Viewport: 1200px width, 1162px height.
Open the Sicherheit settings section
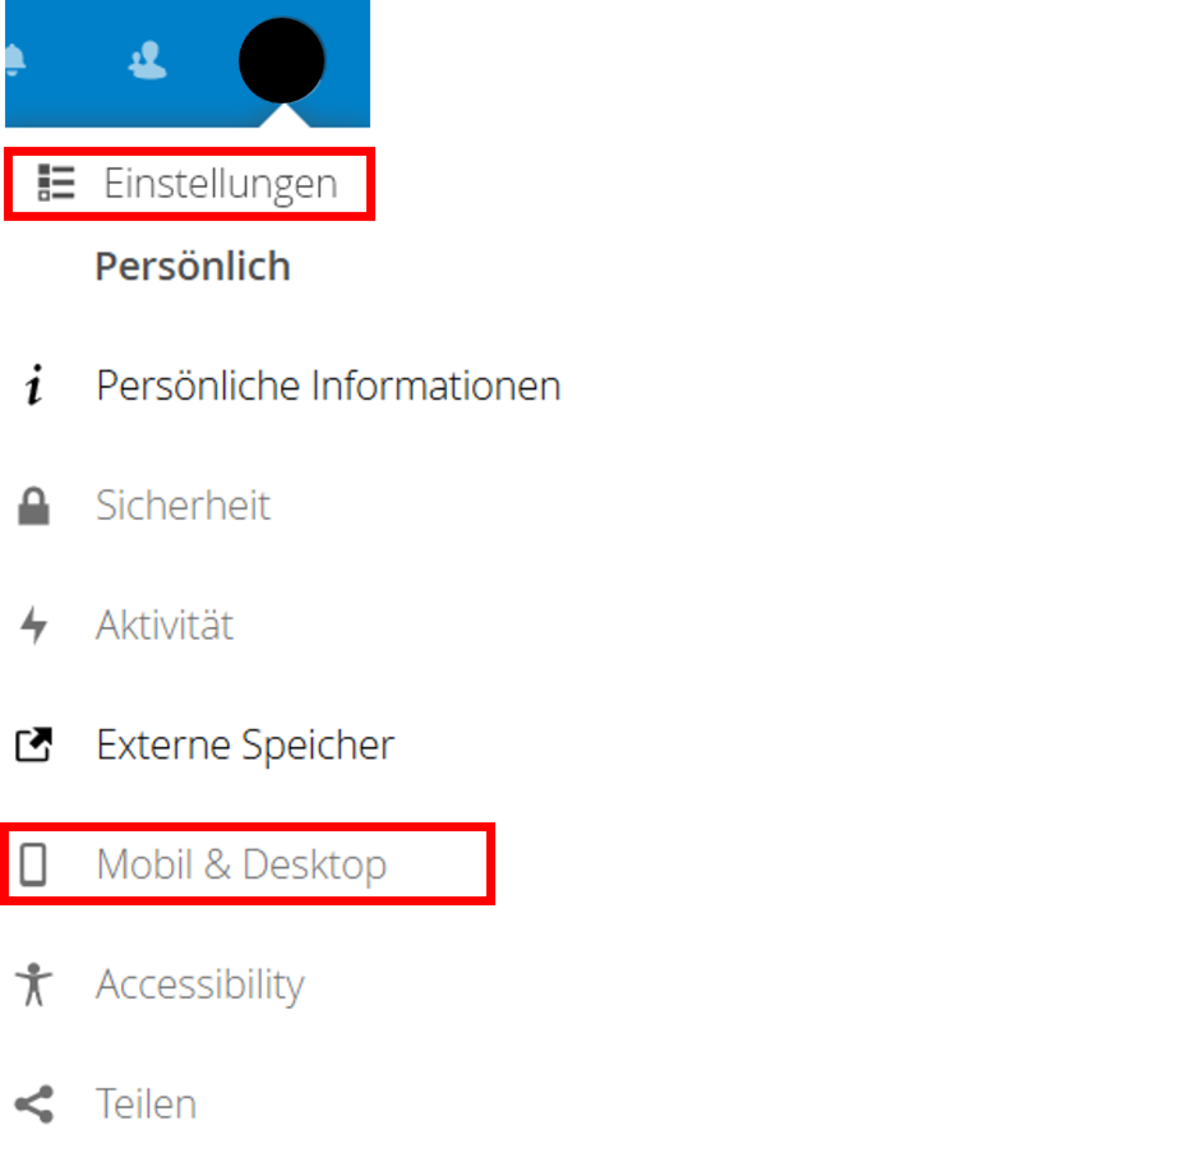(x=183, y=506)
